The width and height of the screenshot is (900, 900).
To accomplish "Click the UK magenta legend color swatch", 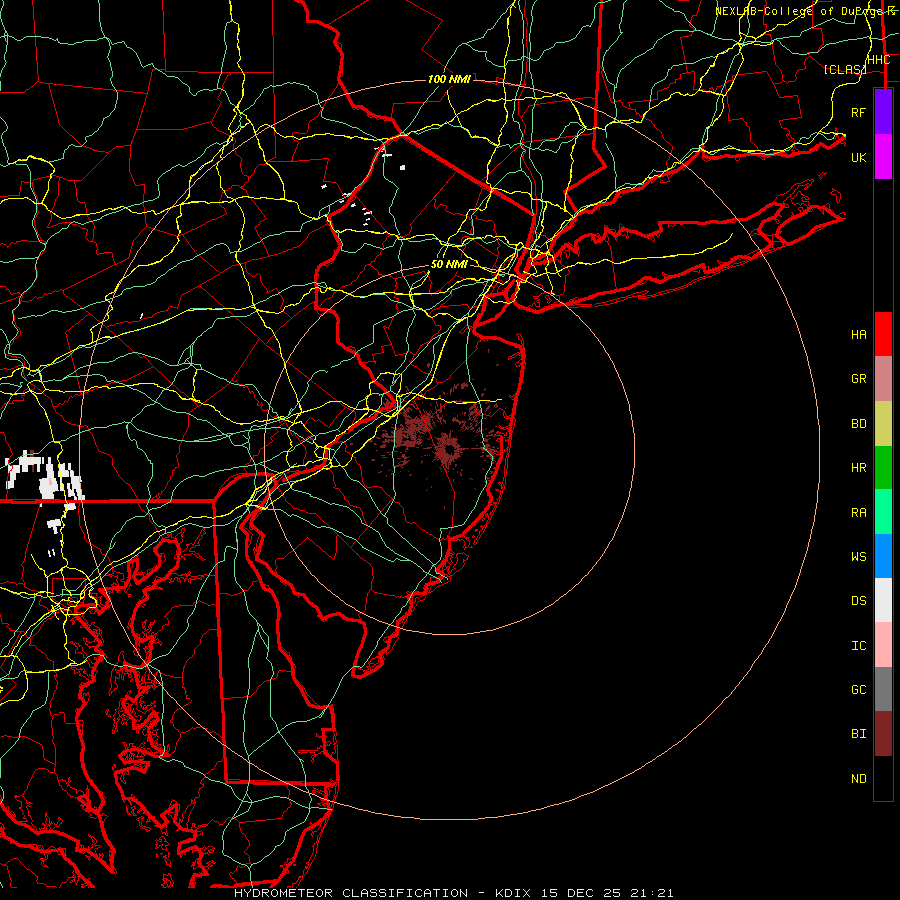I will pos(883,157).
